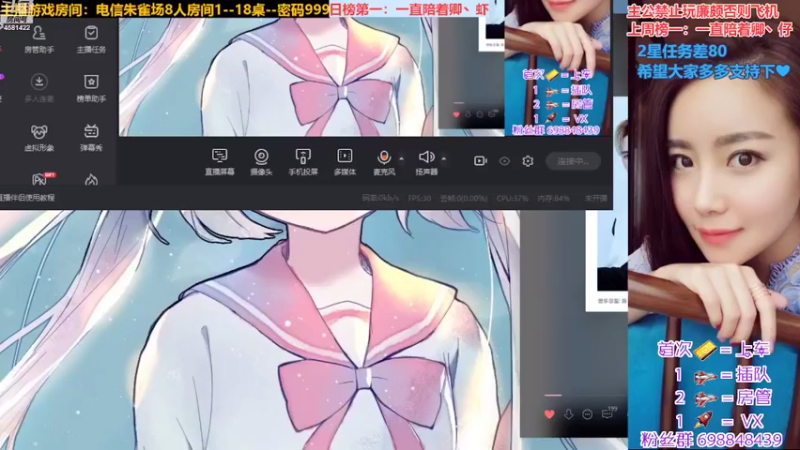Open the 主播任务 streamer tasks panel

pos(91,40)
